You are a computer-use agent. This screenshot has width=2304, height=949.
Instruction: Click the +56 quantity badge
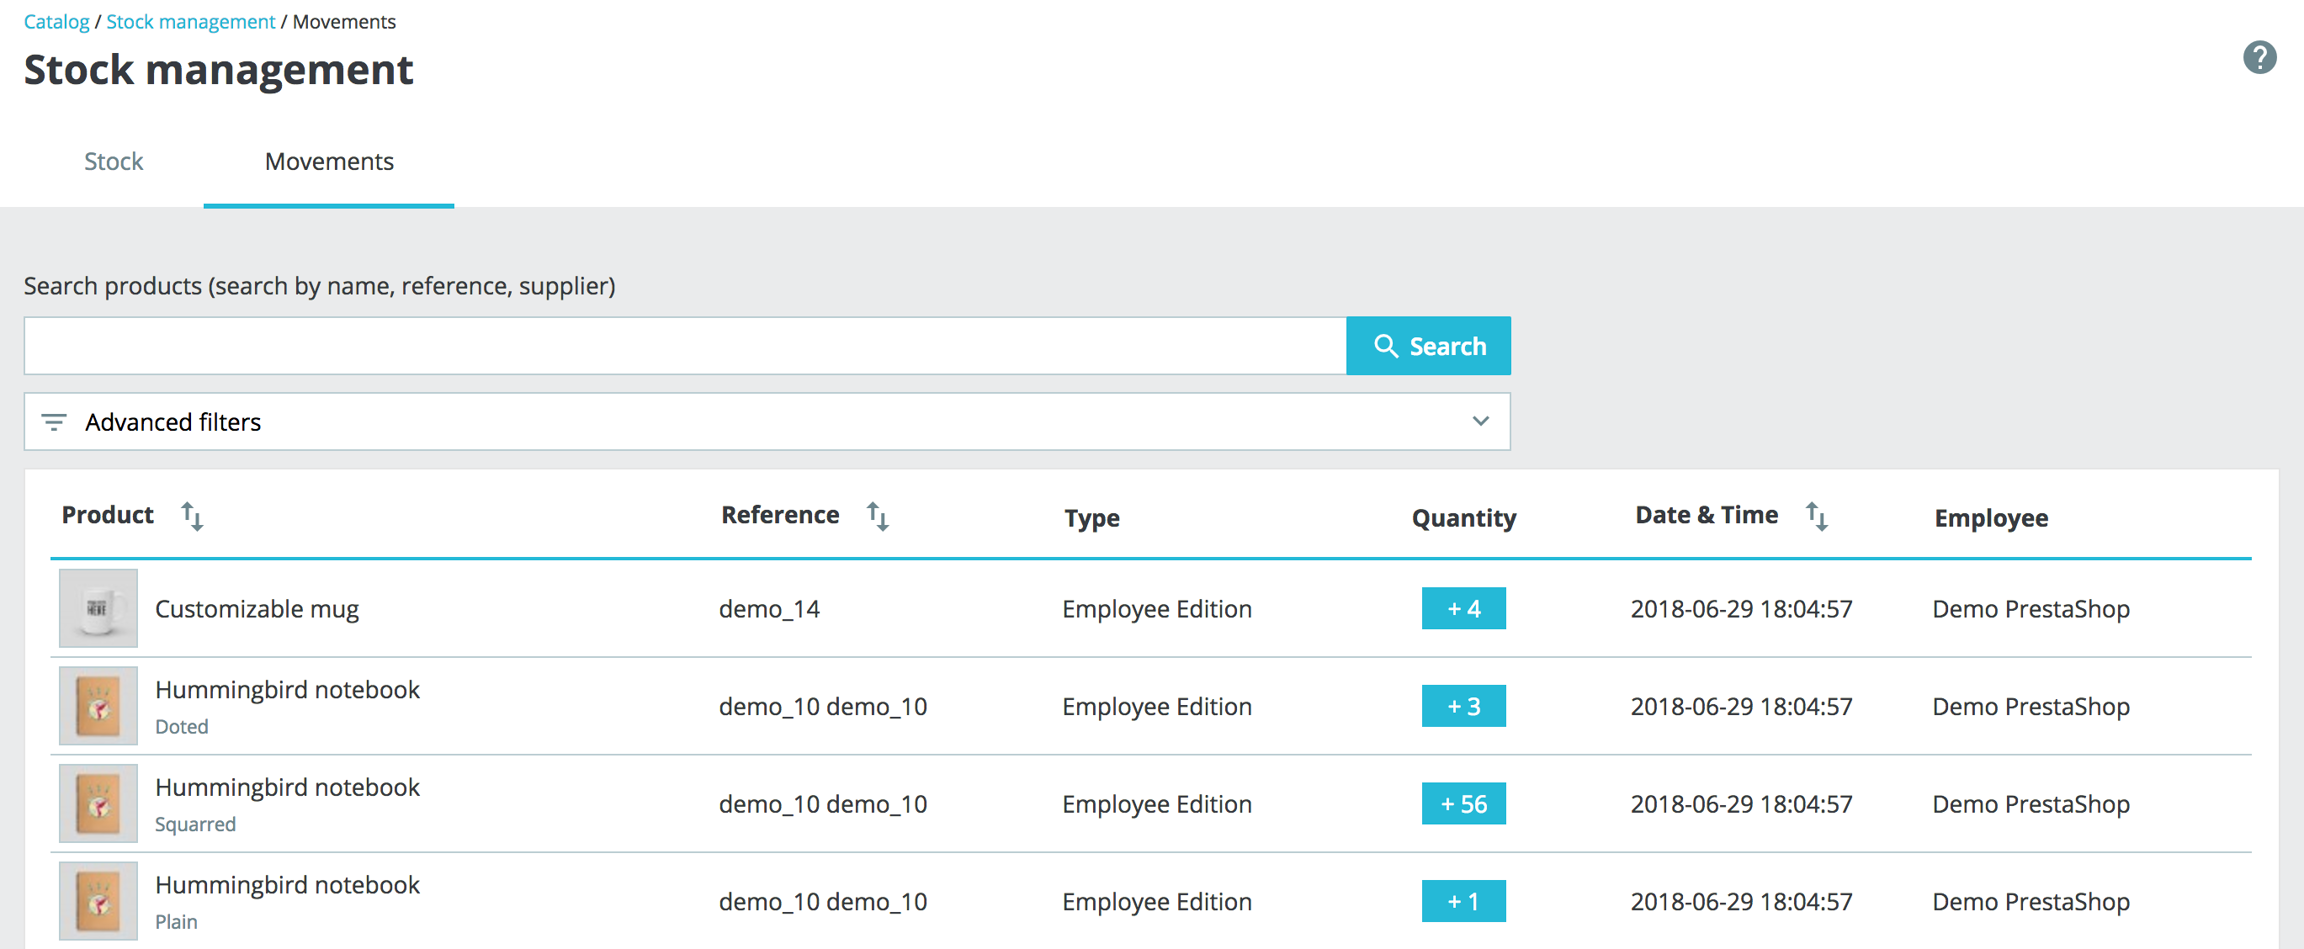(x=1463, y=804)
